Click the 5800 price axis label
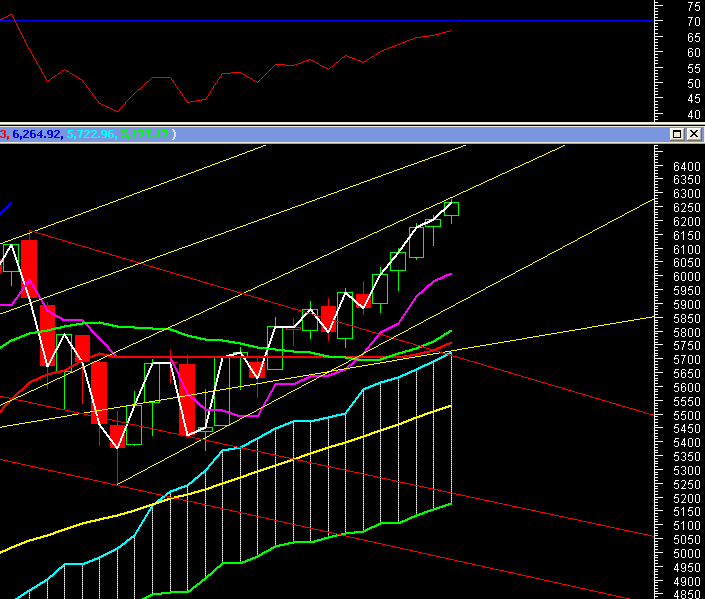 (x=687, y=332)
